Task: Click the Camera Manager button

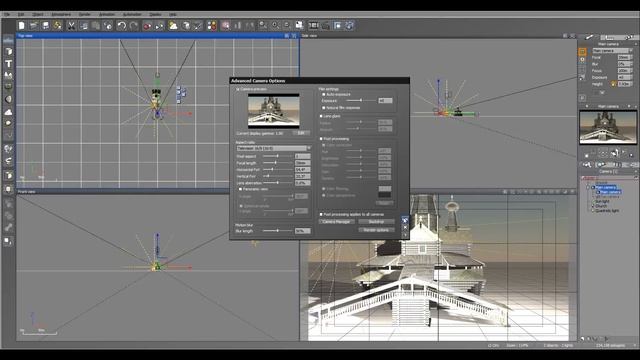Action: (x=336, y=222)
